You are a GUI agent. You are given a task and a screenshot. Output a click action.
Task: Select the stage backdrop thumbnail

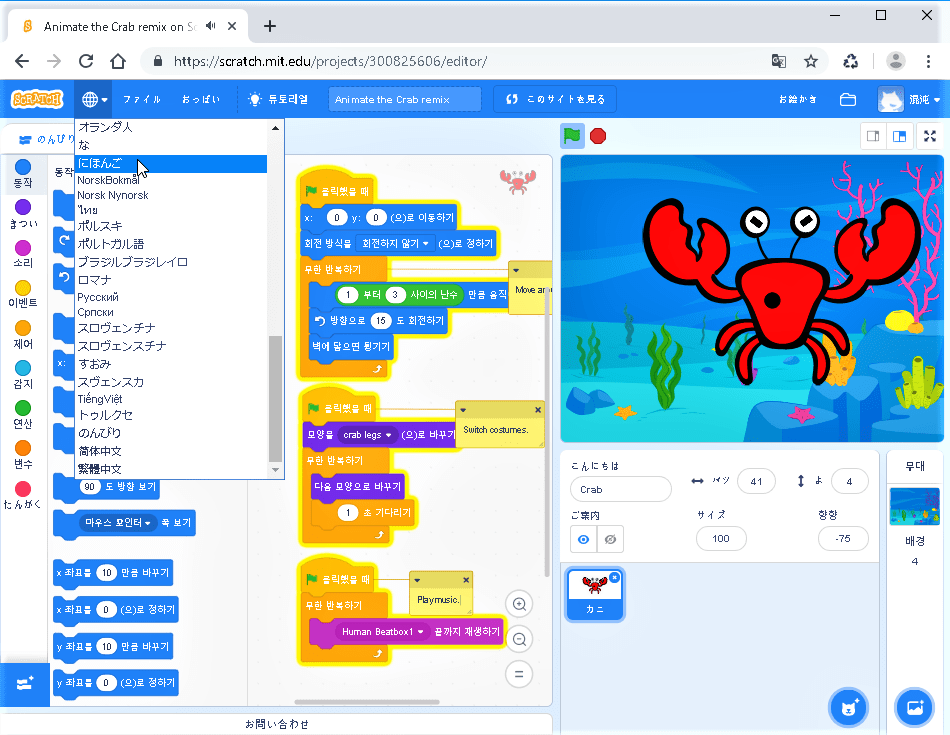tap(914, 507)
